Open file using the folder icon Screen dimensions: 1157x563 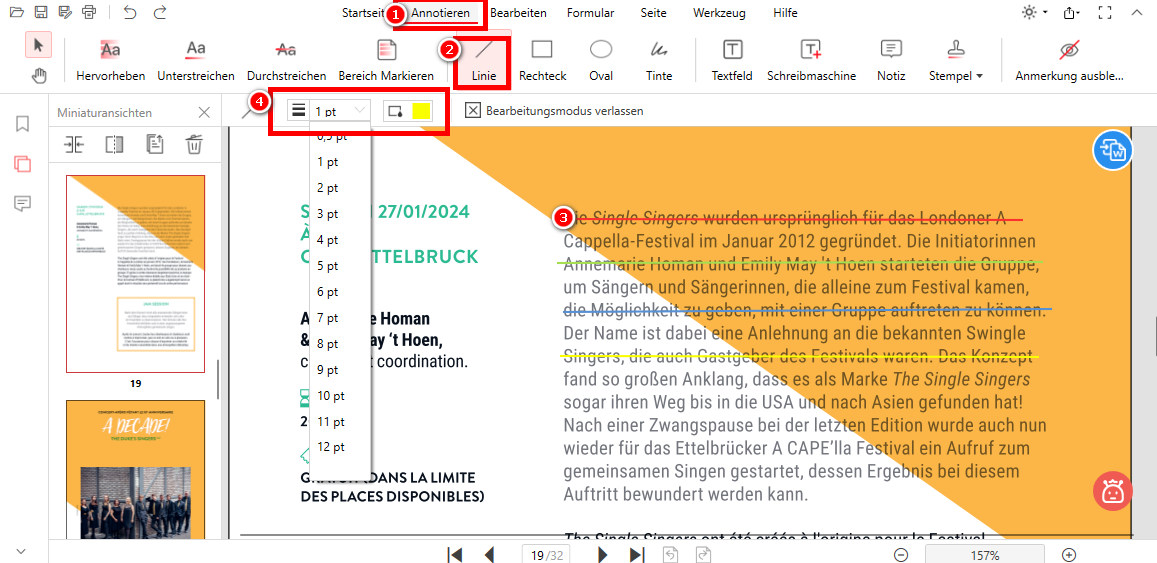coord(16,12)
